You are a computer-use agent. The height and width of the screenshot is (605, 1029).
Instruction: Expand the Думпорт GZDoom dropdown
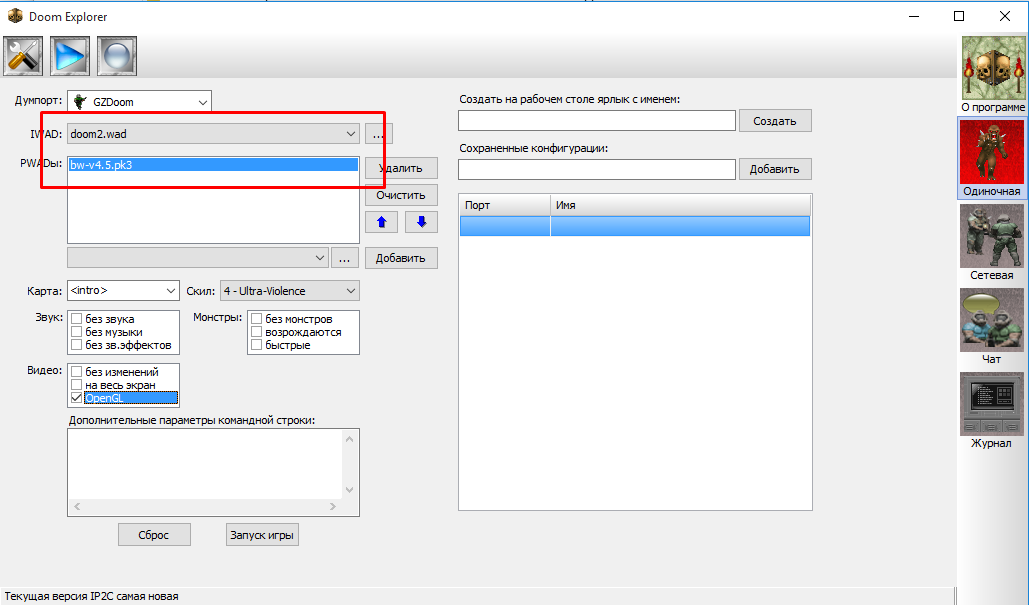click(203, 102)
